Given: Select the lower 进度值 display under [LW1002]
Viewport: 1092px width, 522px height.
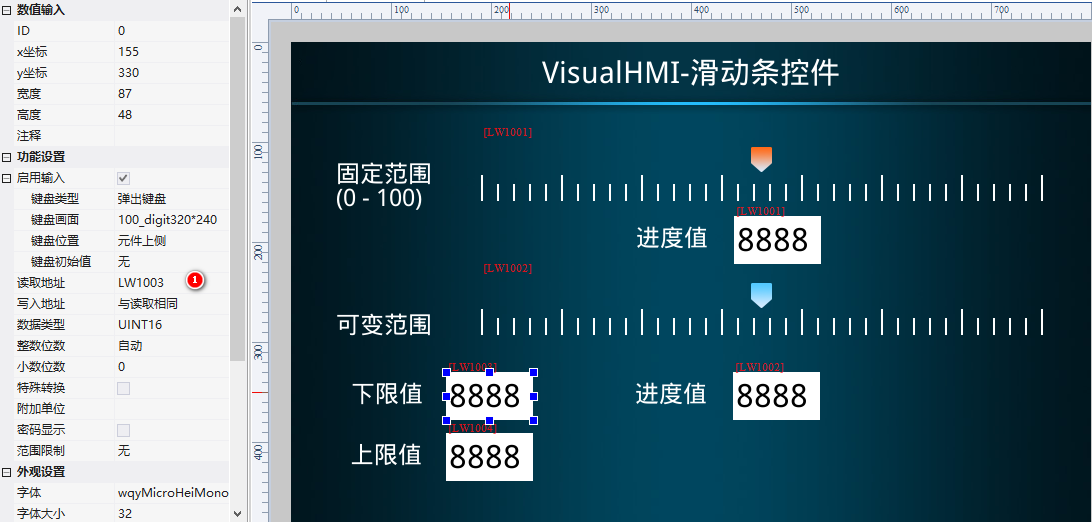Looking at the screenshot, I should 777,395.
